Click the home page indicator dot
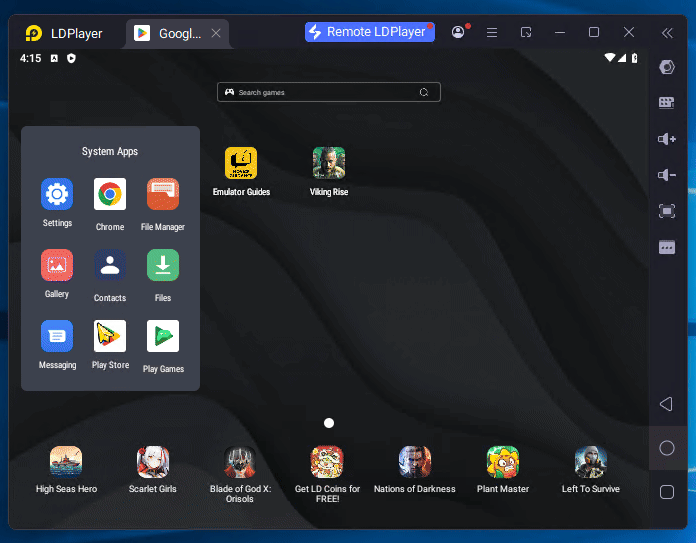 point(329,423)
